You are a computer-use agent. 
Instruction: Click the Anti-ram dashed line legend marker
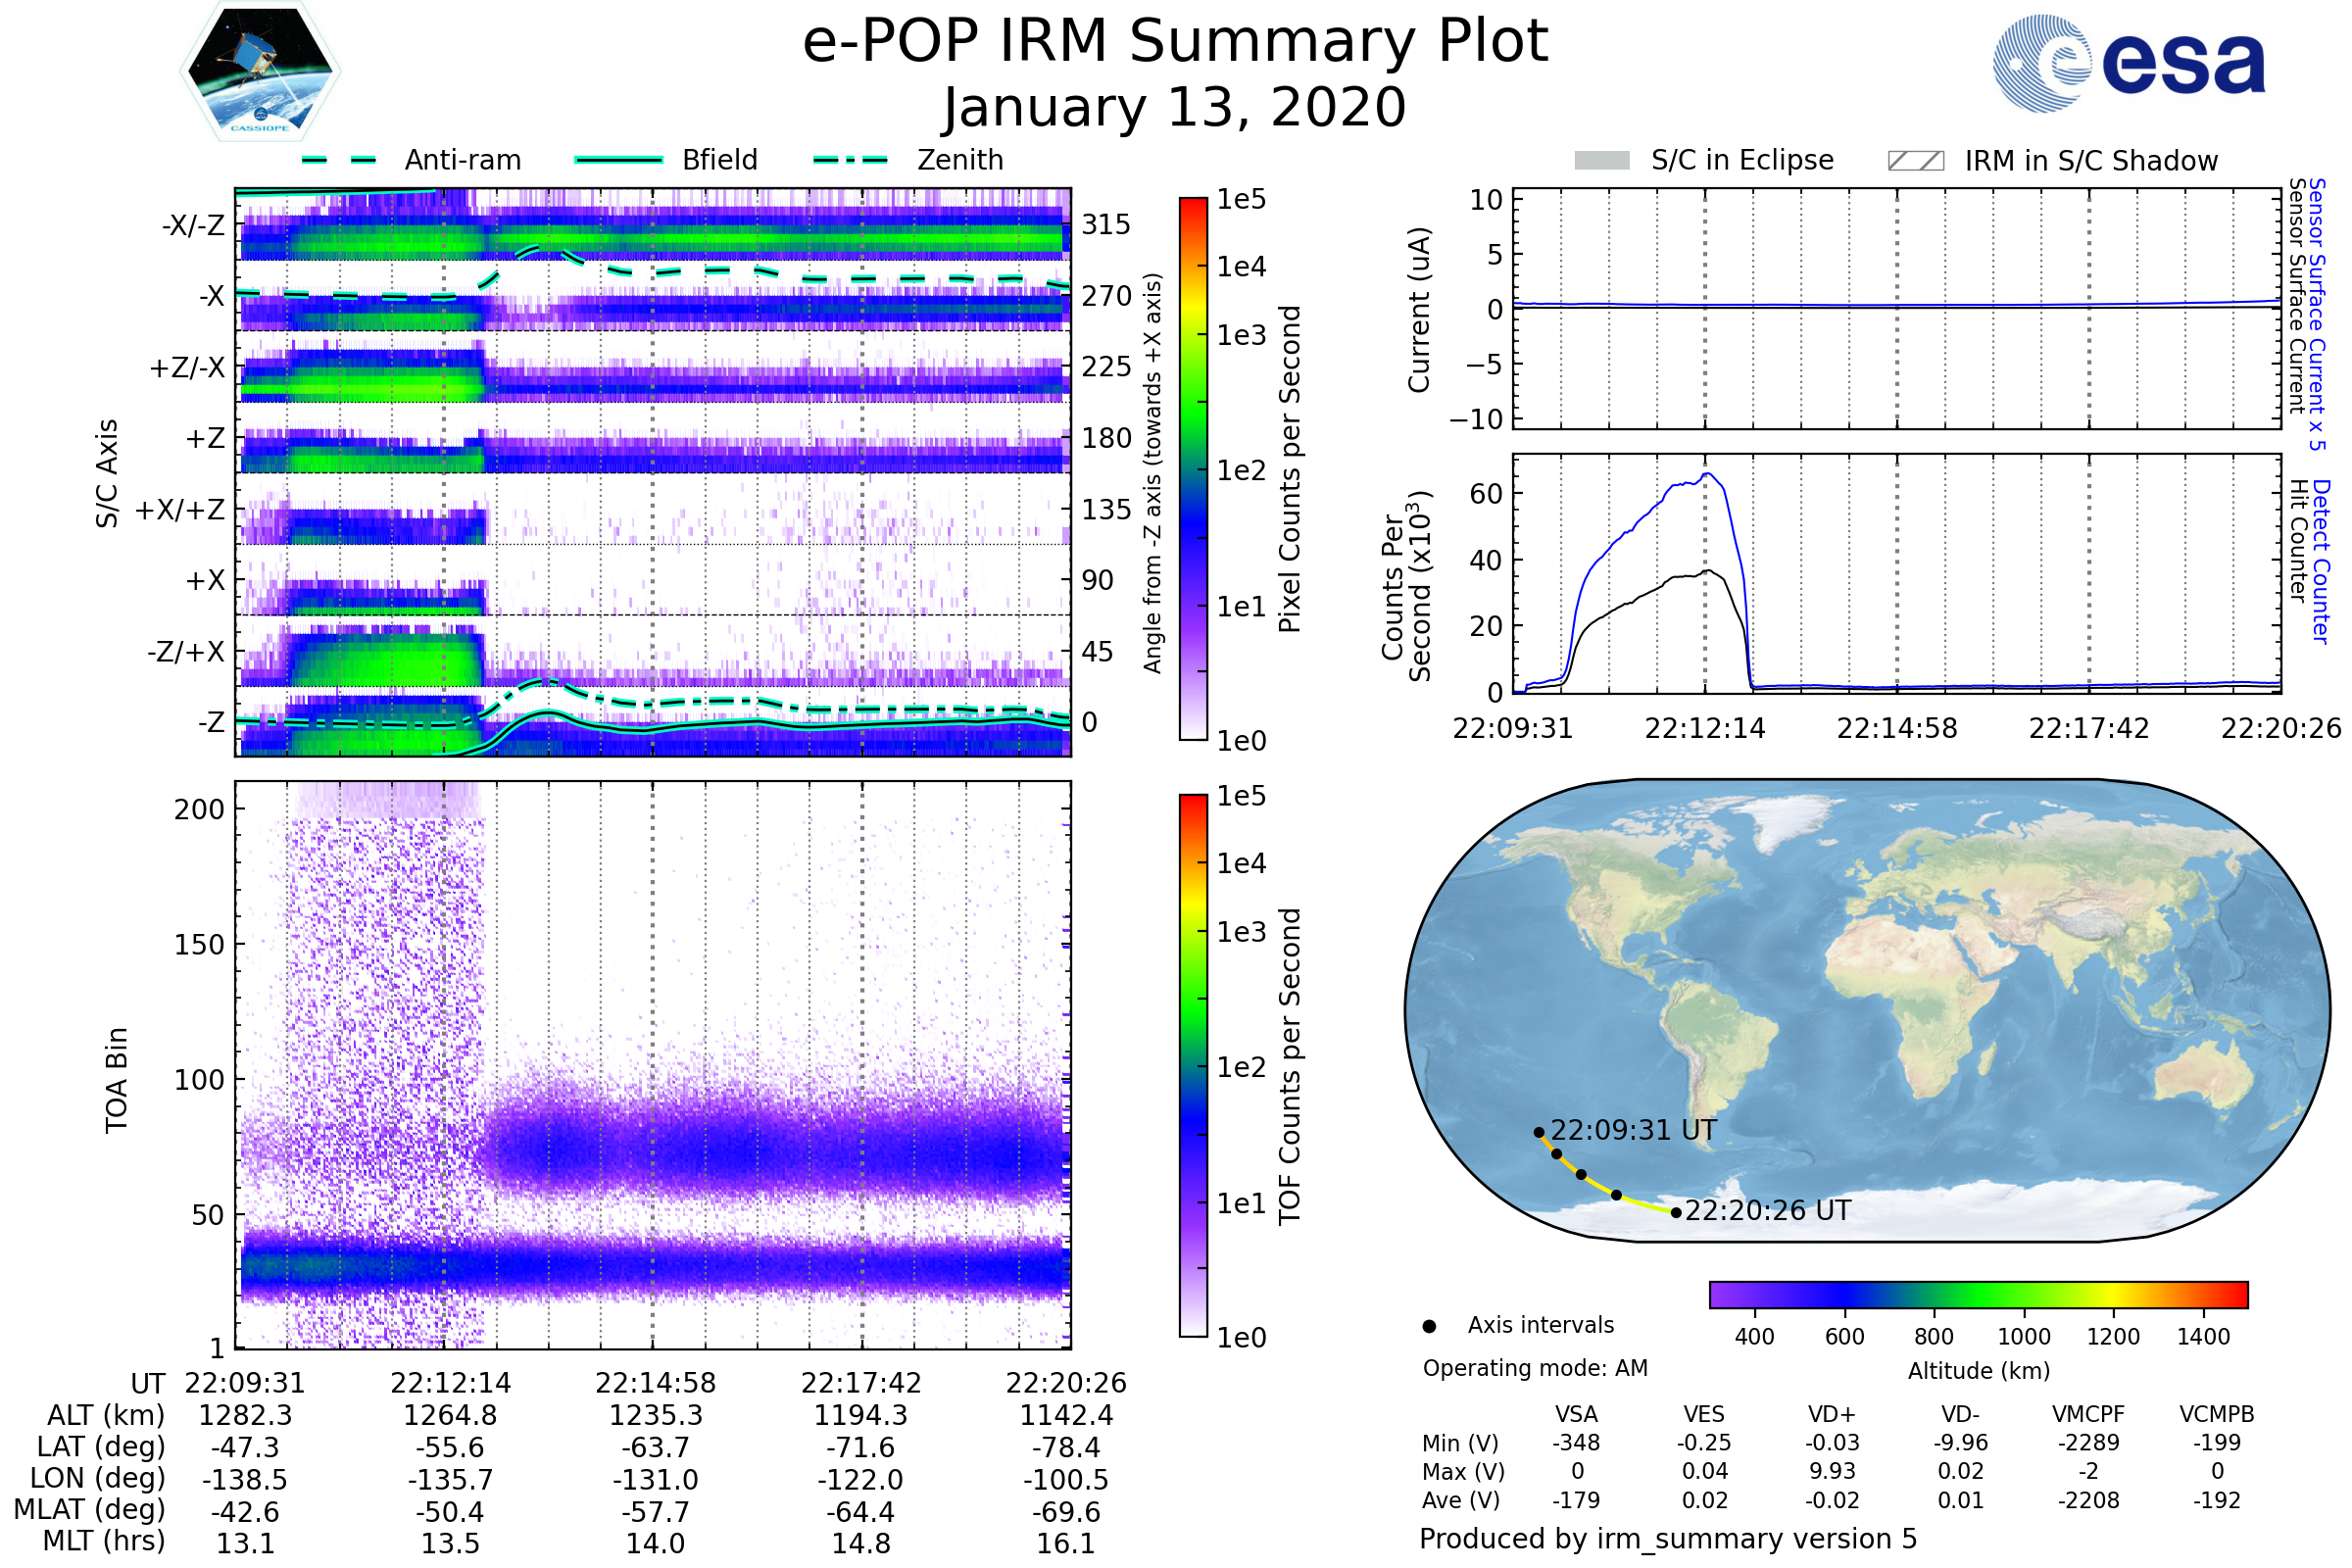point(339,160)
